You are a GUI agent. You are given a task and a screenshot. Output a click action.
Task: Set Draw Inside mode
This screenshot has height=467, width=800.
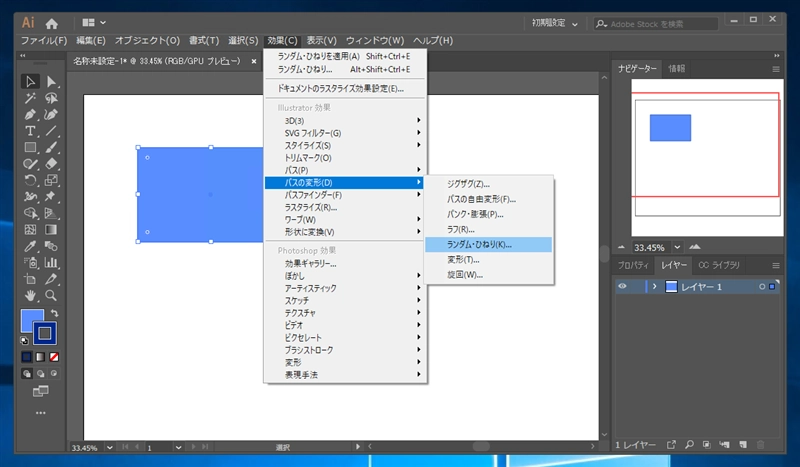tap(54, 374)
